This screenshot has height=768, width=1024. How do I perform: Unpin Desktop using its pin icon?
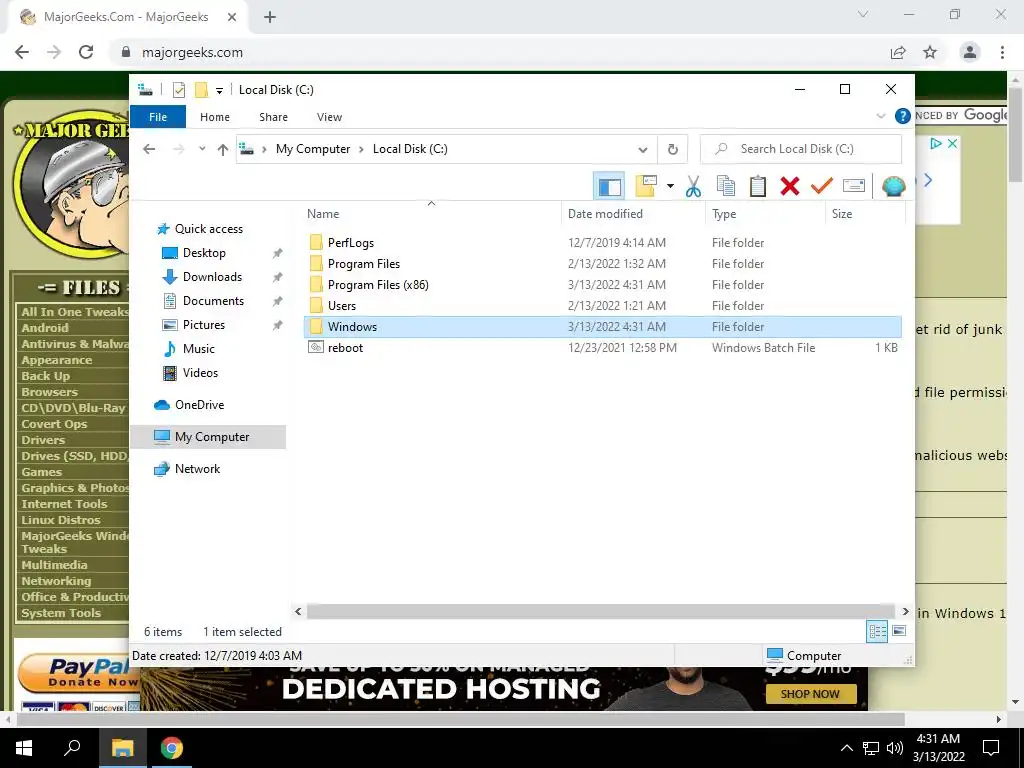point(278,253)
